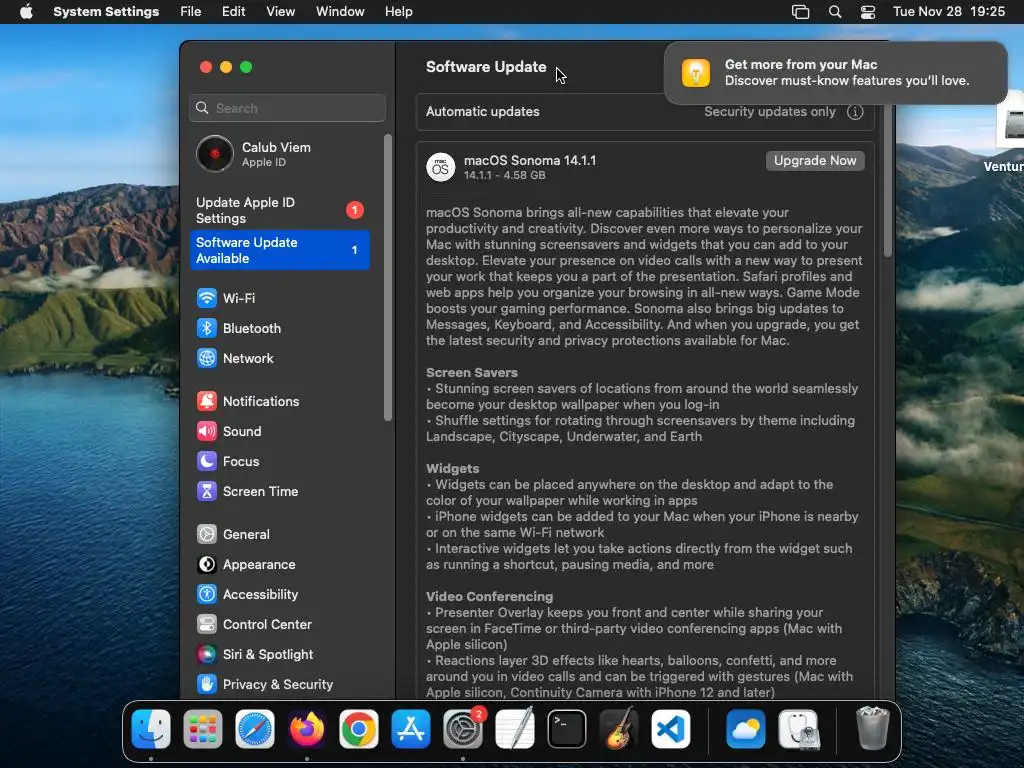Open Google Chrome from the Dock
Viewport: 1024px width, 768px height.
click(x=359, y=729)
